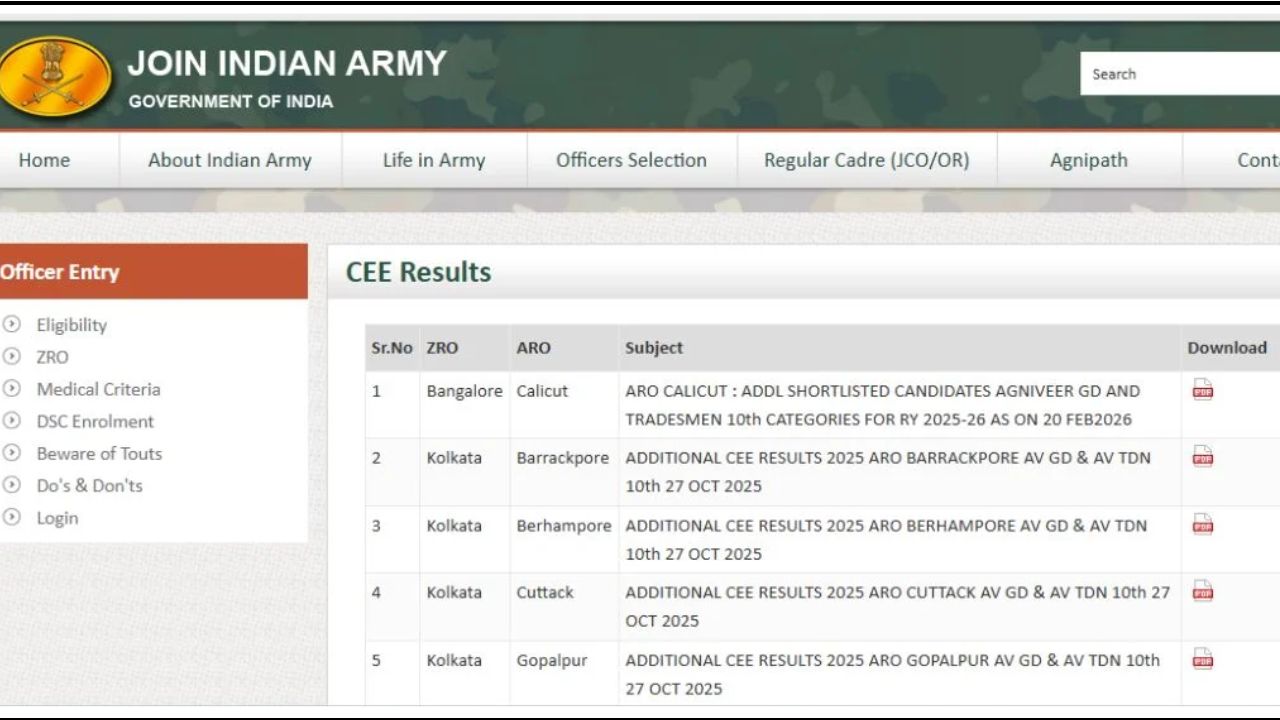This screenshot has height=720, width=1280.
Task: Click ARO CUTTACK additional results subject
Action: 897,607
